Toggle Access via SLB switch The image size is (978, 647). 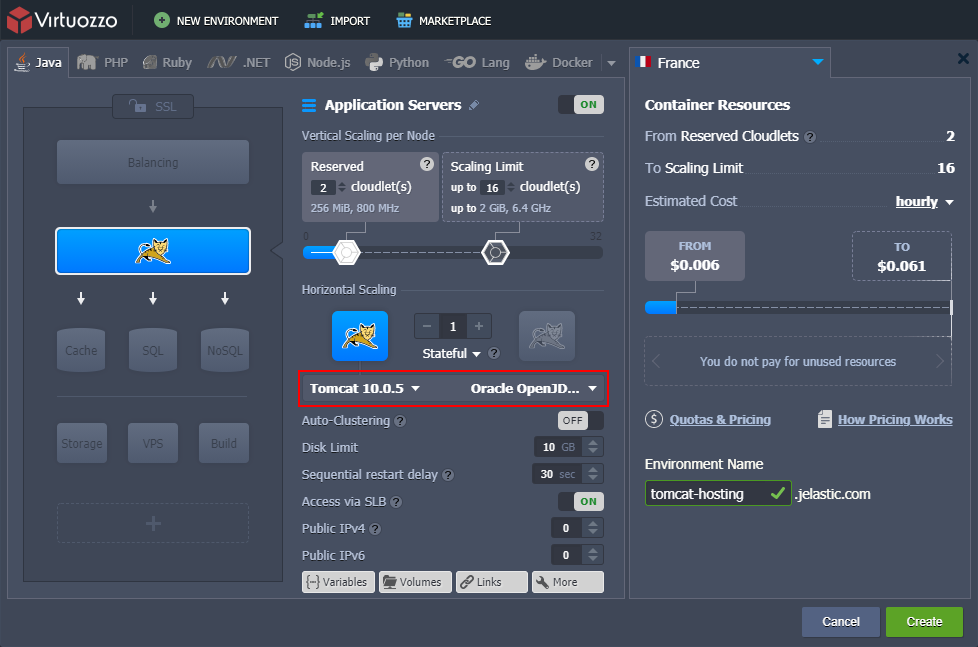581,501
